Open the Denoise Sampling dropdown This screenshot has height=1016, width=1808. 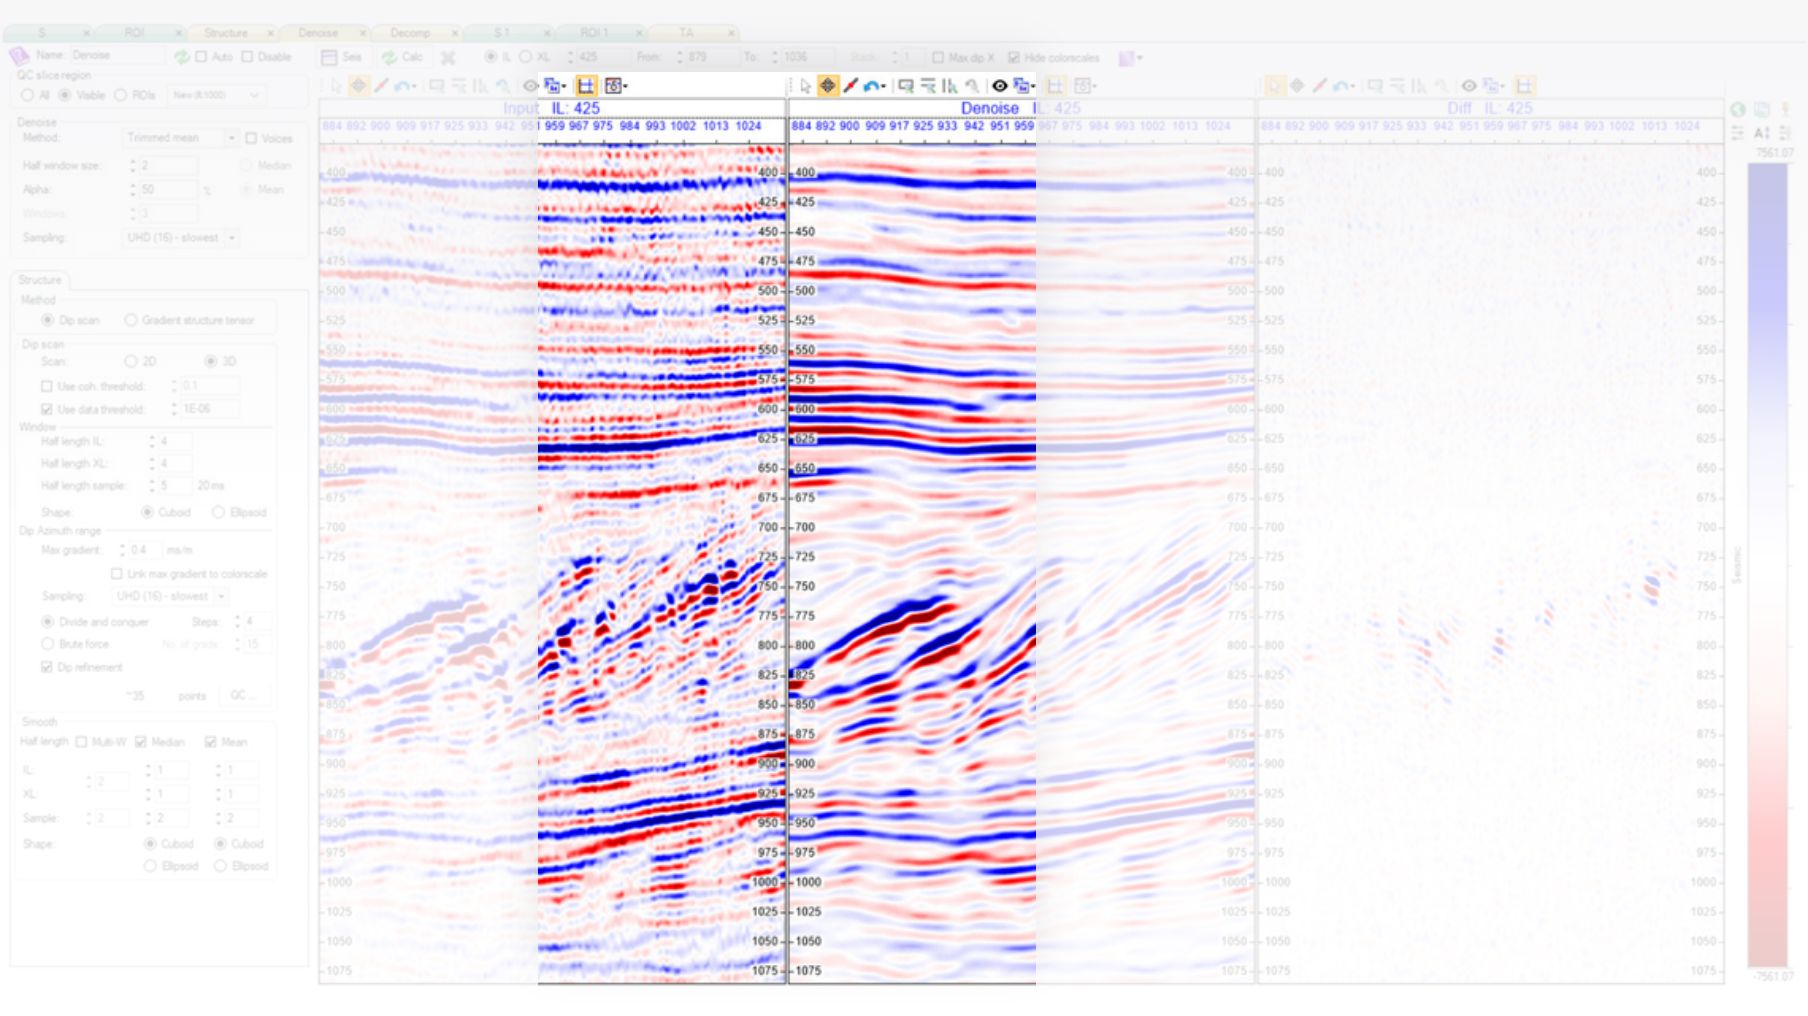pyautogui.click(x=181, y=238)
